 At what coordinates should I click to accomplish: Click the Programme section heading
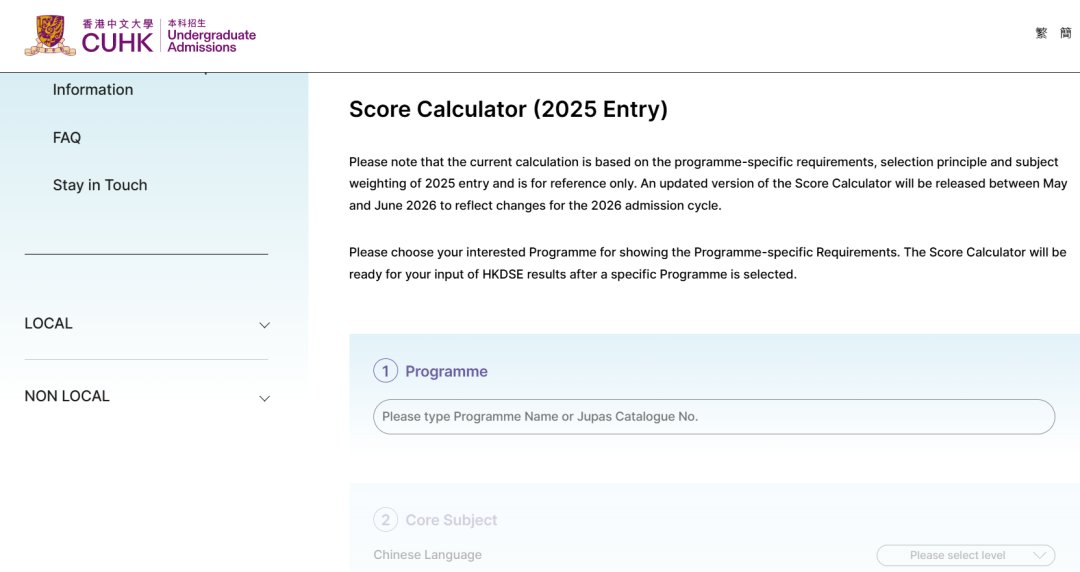click(x=446, y=372)
